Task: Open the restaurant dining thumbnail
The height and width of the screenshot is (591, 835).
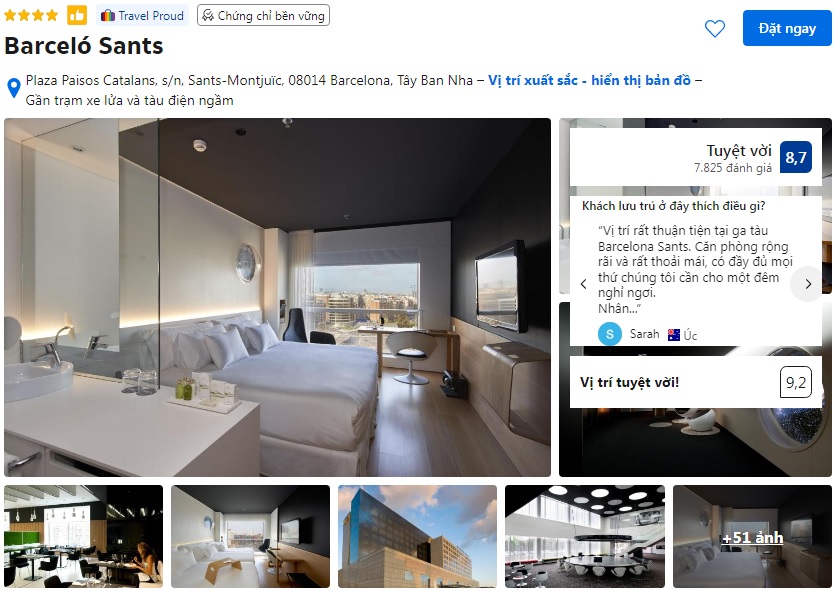Action: tap(84, 536)
